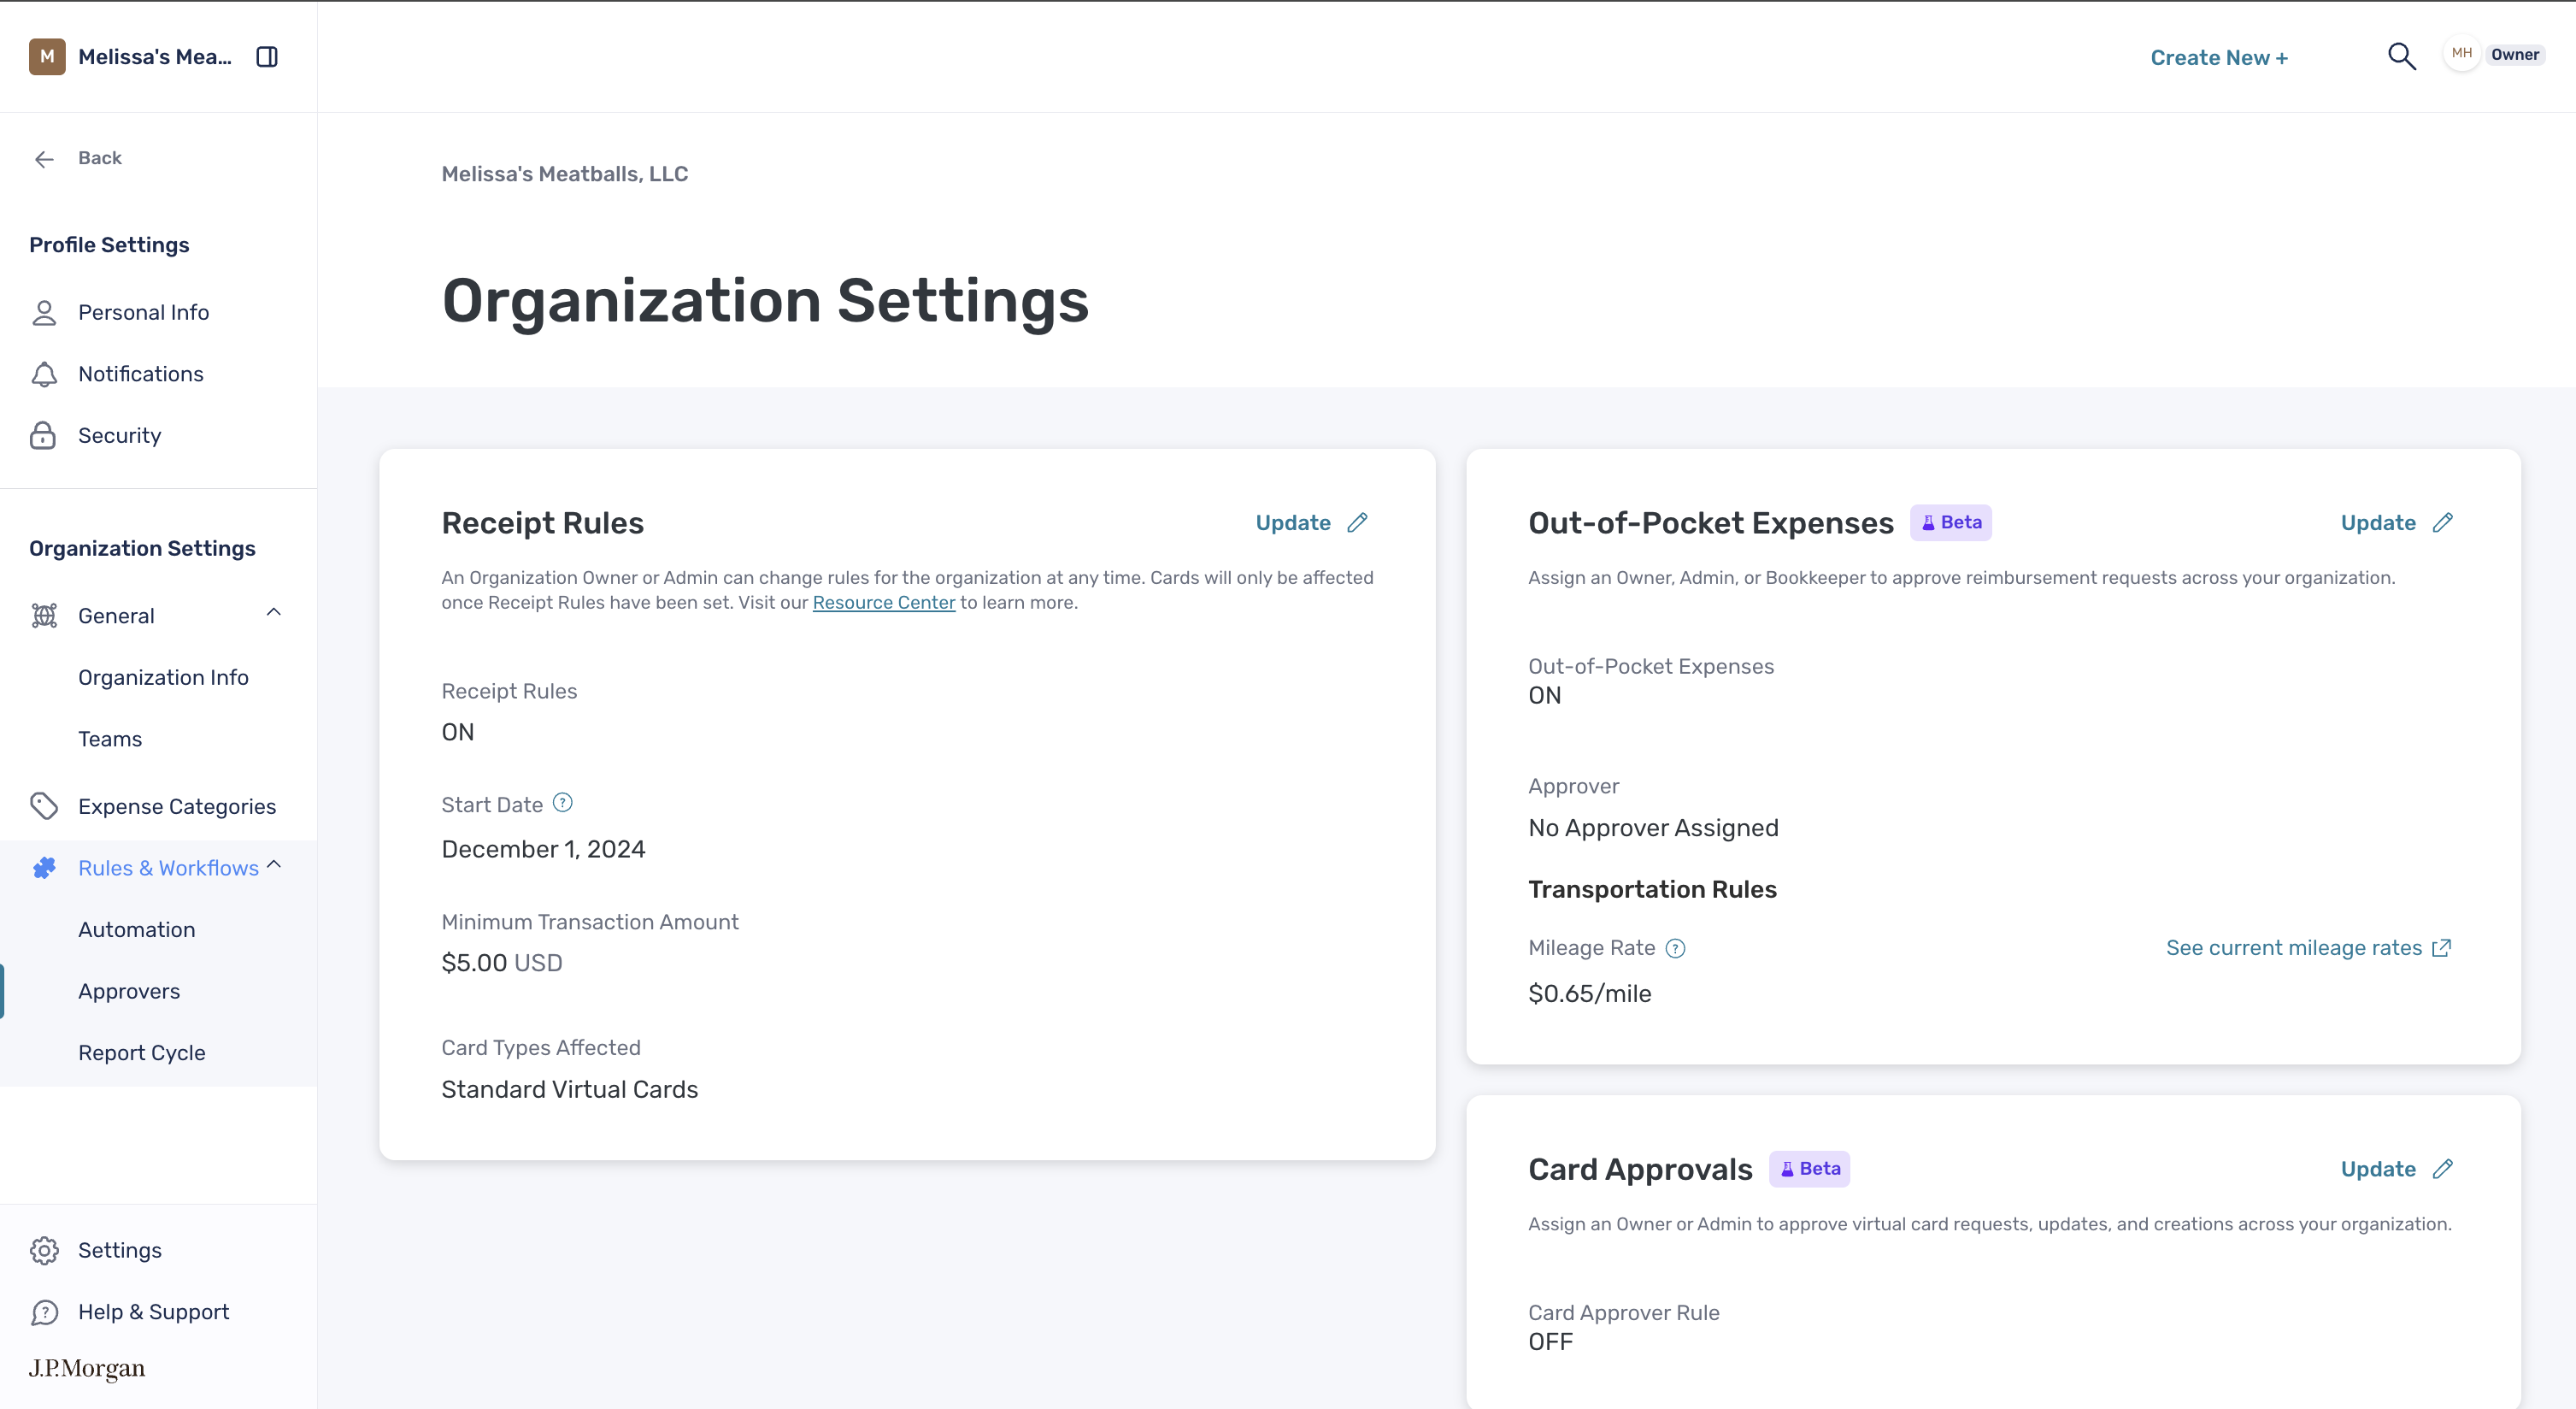Click the Back arrow icon
Image resolution: width=2576 pixels, height=1409 pixels.
pos(44,159)
